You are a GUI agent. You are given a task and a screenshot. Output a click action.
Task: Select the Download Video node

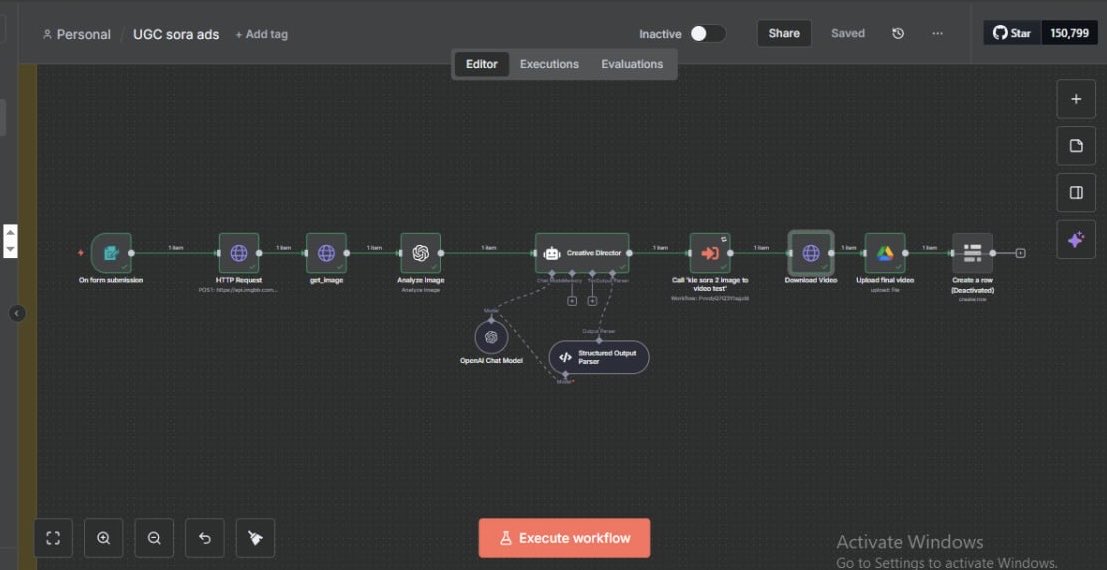pyautogui.click(x=810, y=253)
